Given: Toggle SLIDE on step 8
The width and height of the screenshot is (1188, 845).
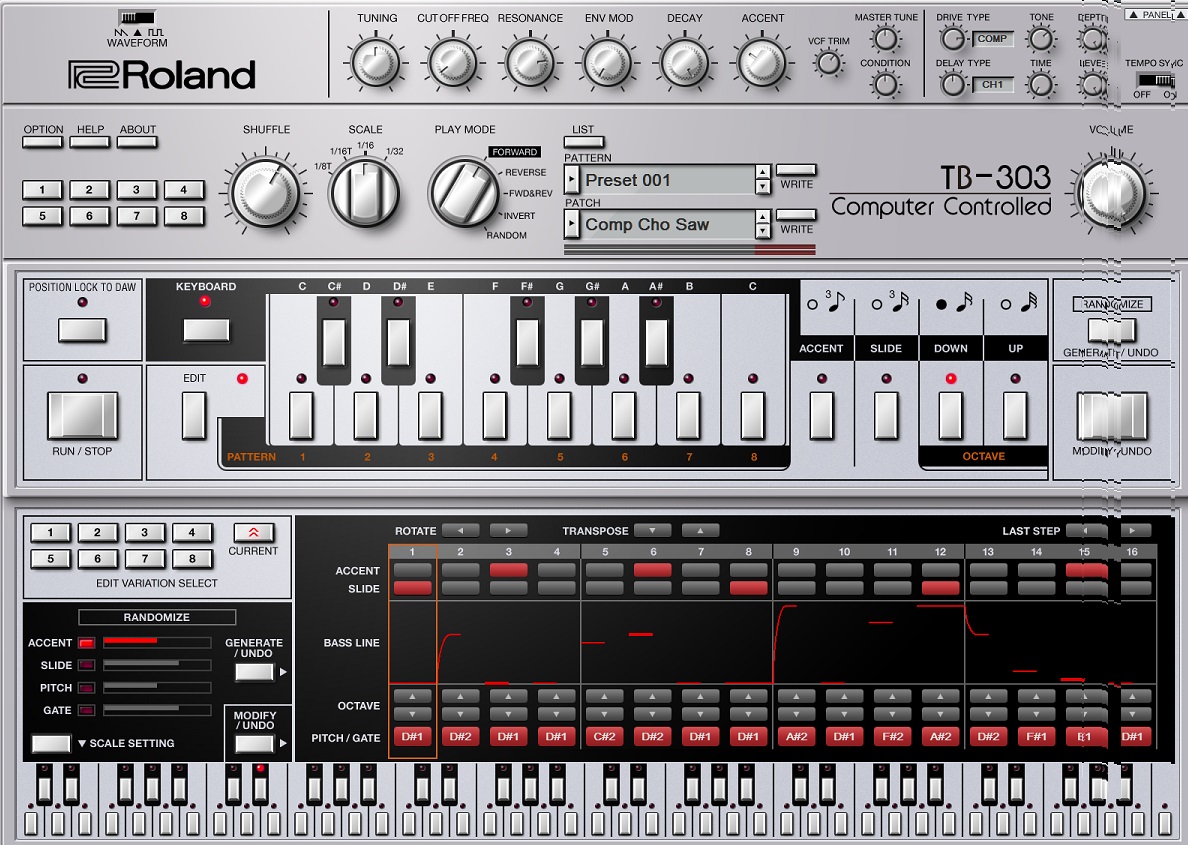Looking at the screenshot, I should click(x=749, y=588).
